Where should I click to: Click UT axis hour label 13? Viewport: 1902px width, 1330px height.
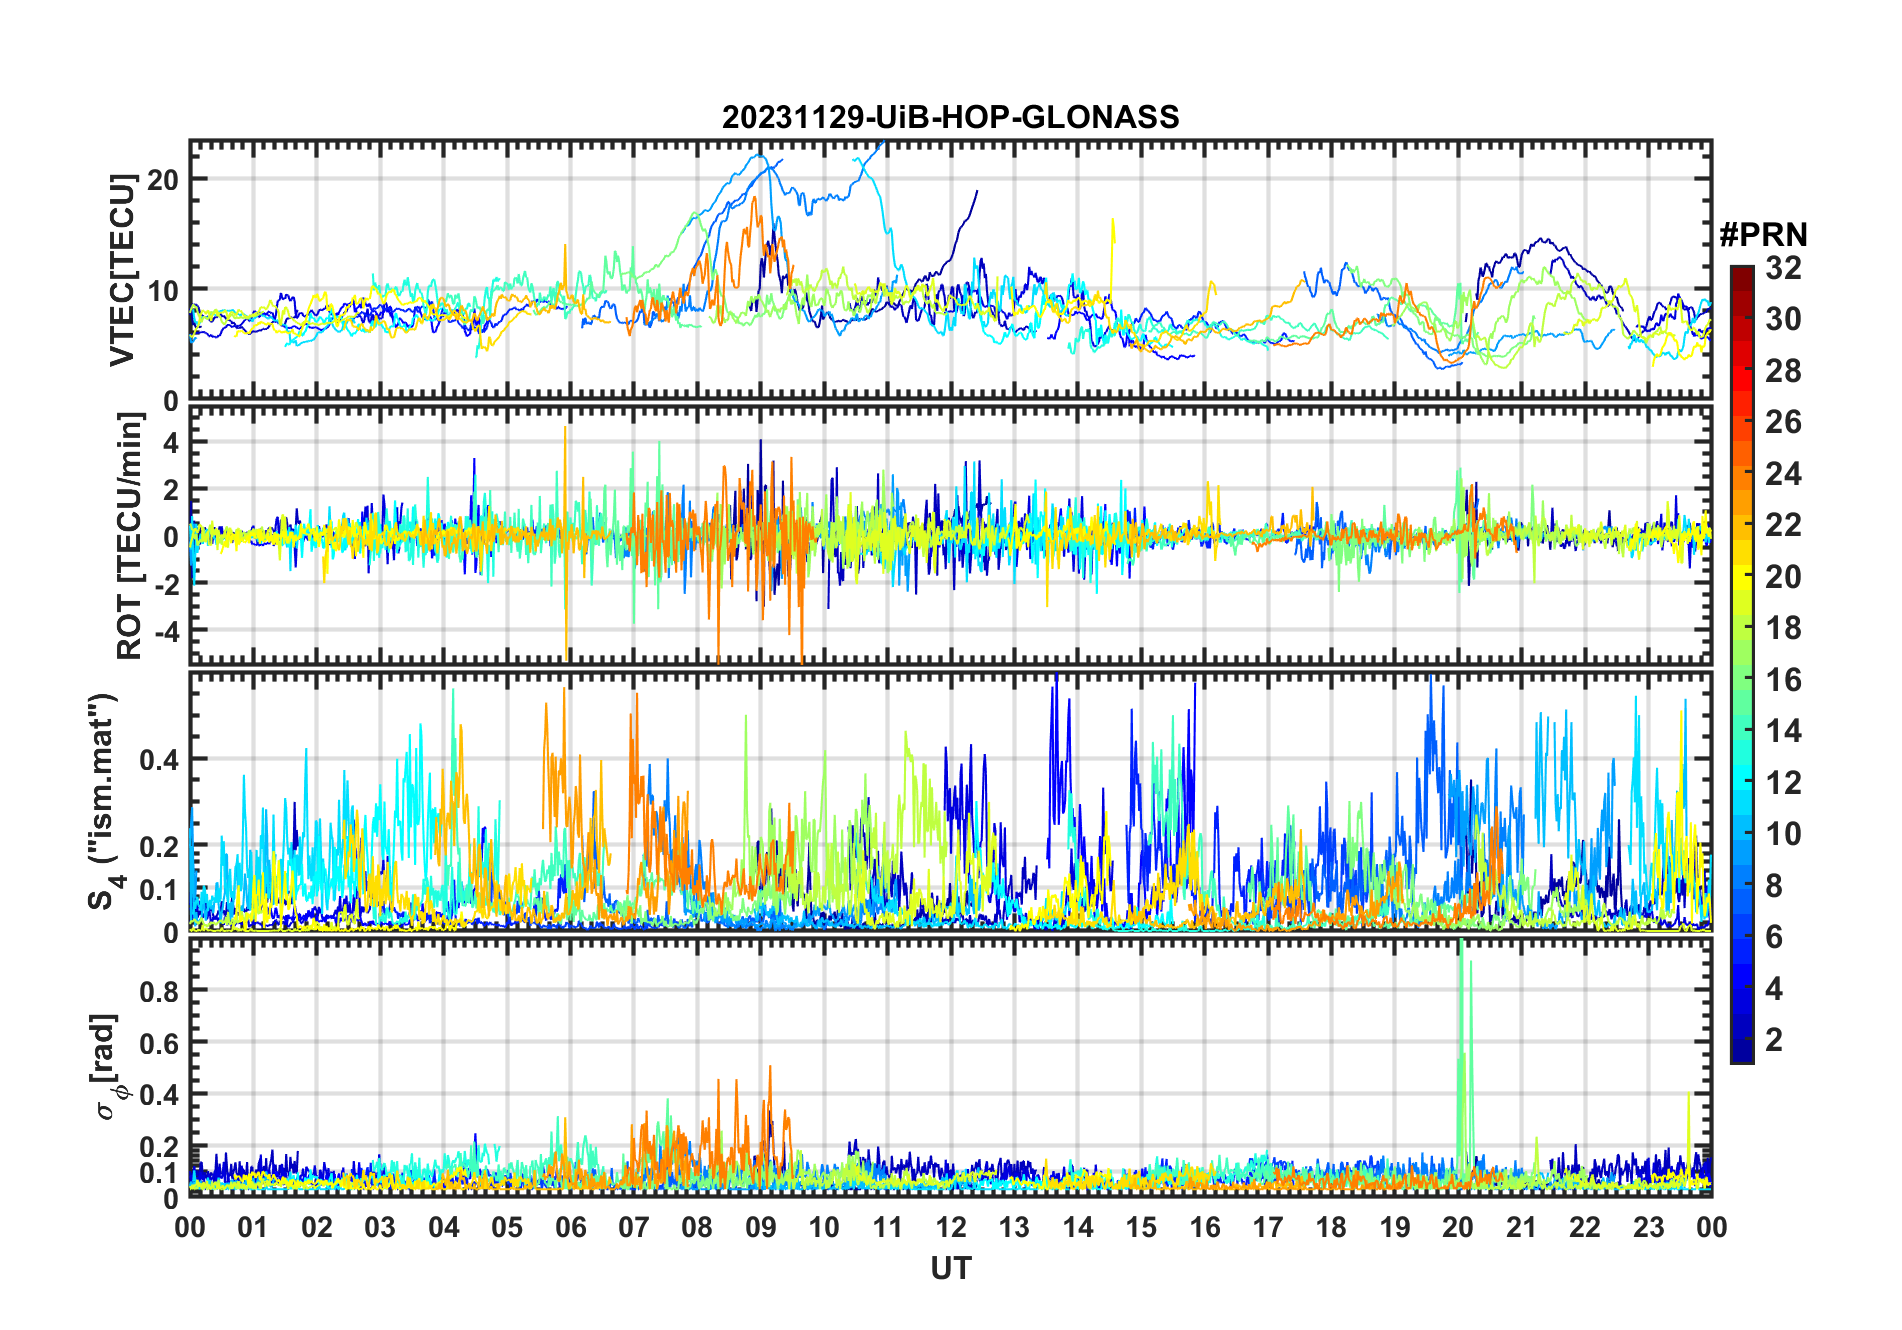tap(1014, 1228)
